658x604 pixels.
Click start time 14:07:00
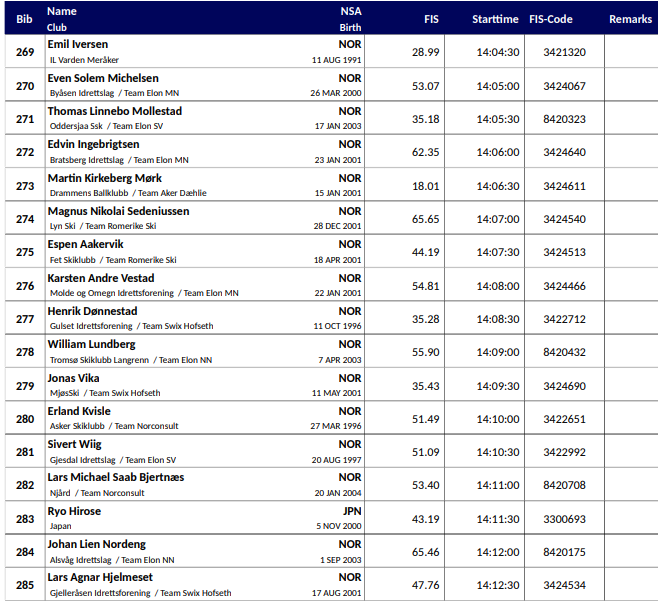point(496,219)
